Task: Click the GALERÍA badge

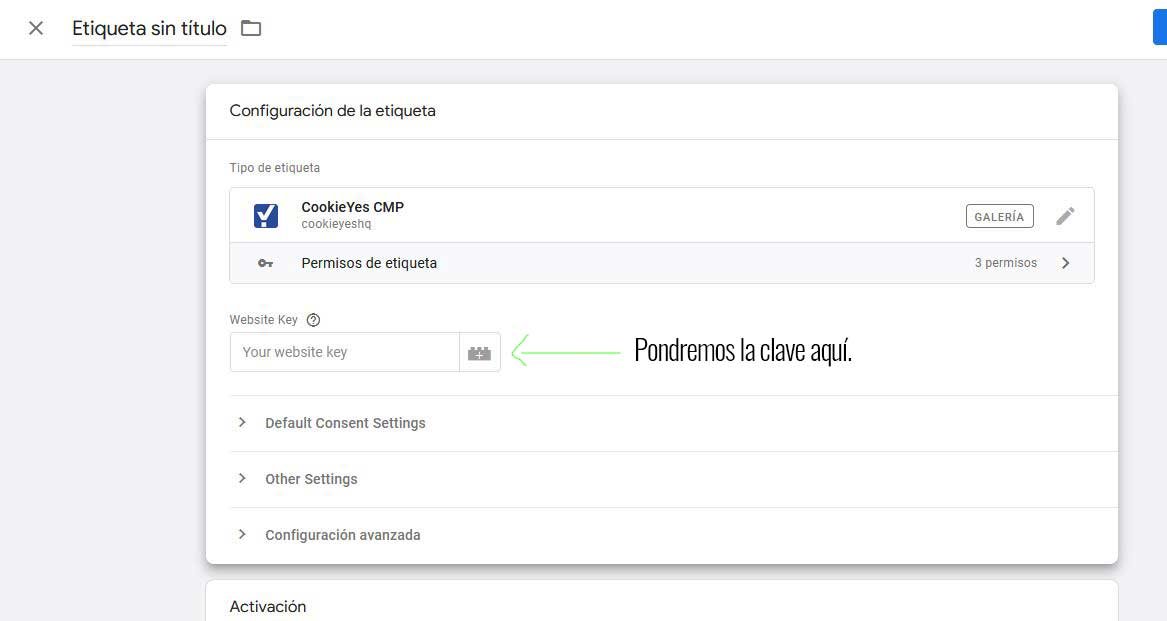Action: [x=999, y=216]
